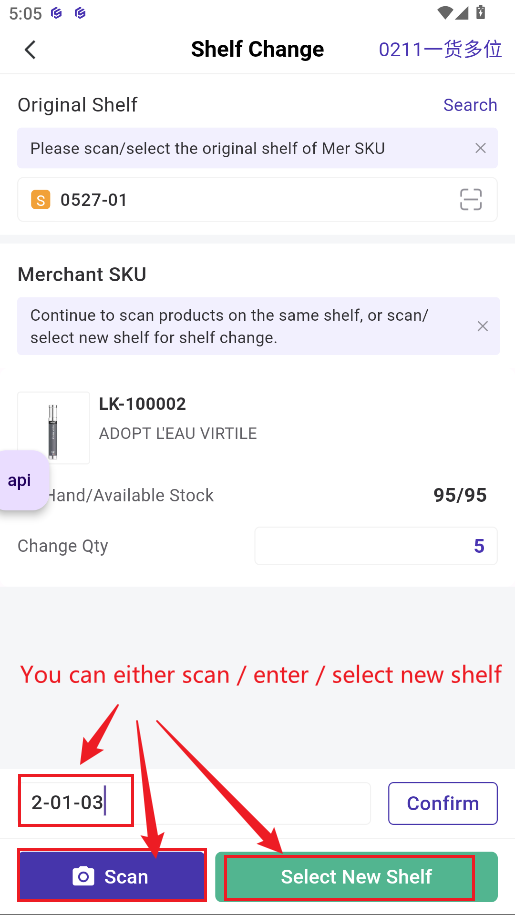Screen dimensions: 515x915
Task: Tap the ADOPT L'EAU VIRTILE product name
Action: 178,434
